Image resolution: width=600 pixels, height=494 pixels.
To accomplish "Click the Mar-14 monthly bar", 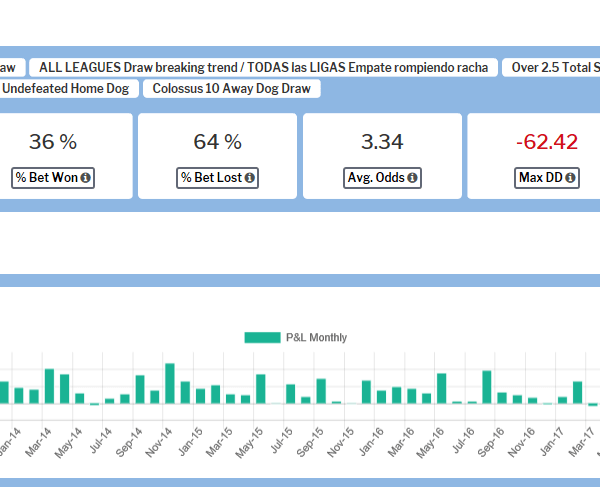I will [x=49, y=386].
